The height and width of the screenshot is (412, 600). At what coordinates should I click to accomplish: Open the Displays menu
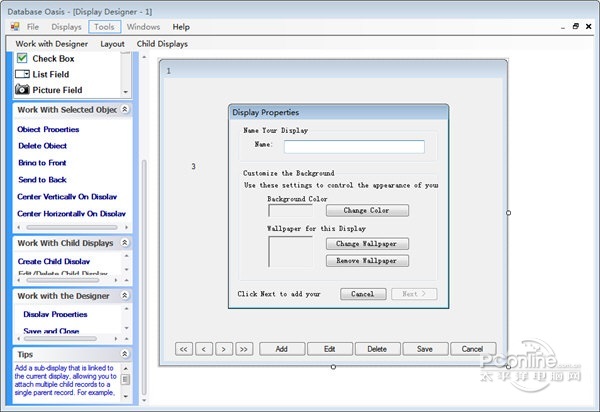[x=67, y=27]
